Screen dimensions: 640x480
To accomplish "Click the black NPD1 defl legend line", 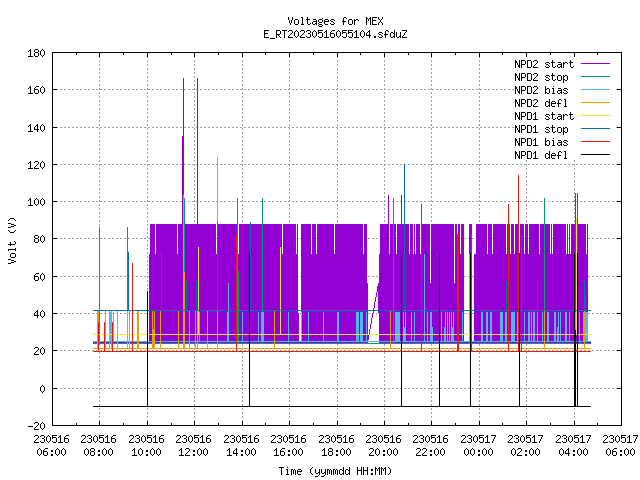I will click(x=595, y=155).
